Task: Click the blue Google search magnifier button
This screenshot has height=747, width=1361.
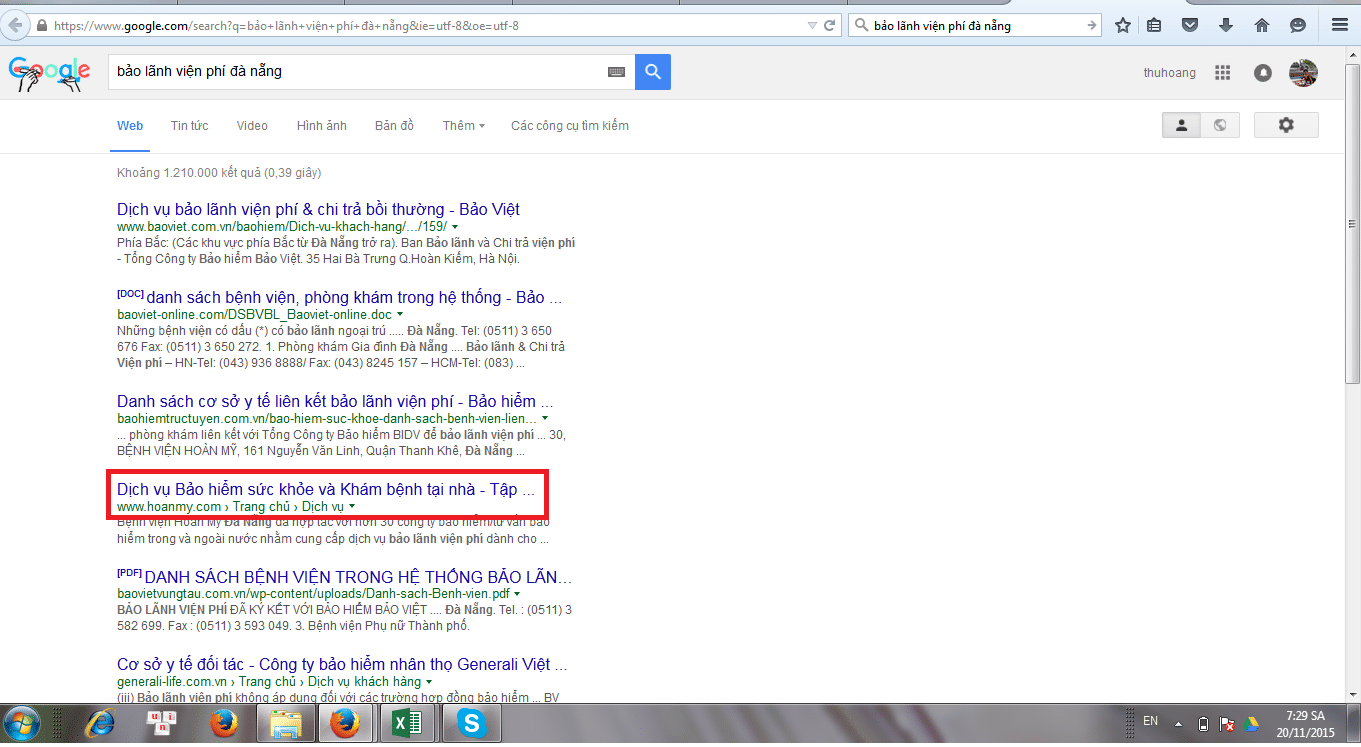Action: click(653, 72)
